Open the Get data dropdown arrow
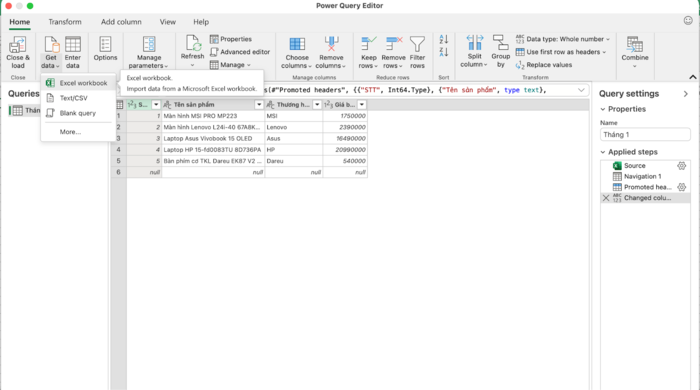 tap(58, 66)
